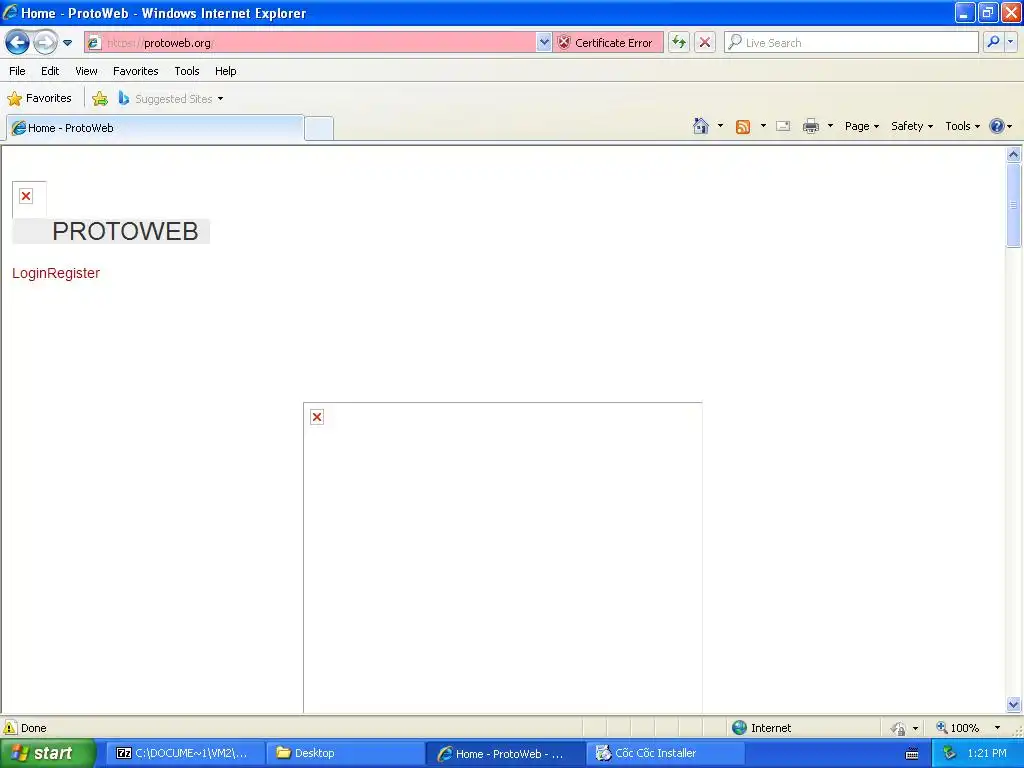Click the keyboard icon in system tray
Image resolution: width=1024 pixels, height=768 pixels.
tap(912, 754)
